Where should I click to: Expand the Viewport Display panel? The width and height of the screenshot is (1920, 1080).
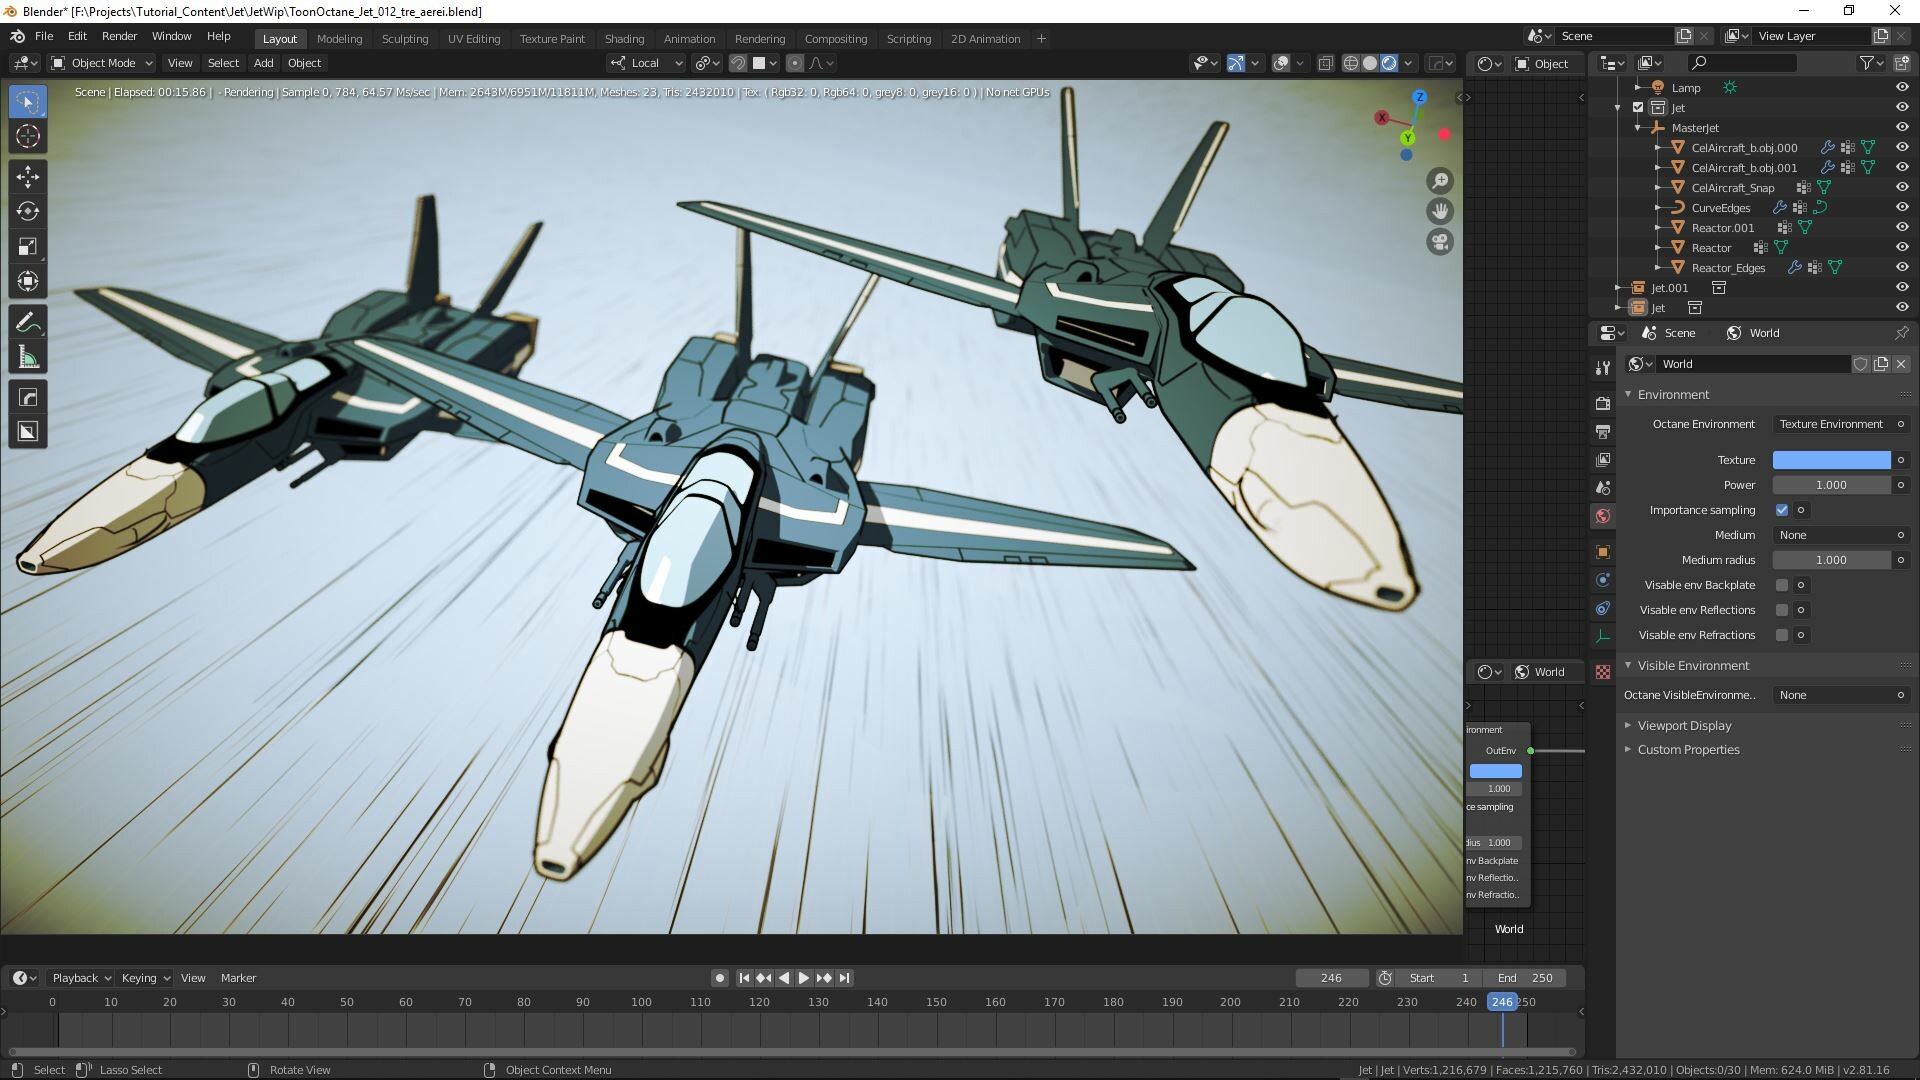coord(1684,726)
